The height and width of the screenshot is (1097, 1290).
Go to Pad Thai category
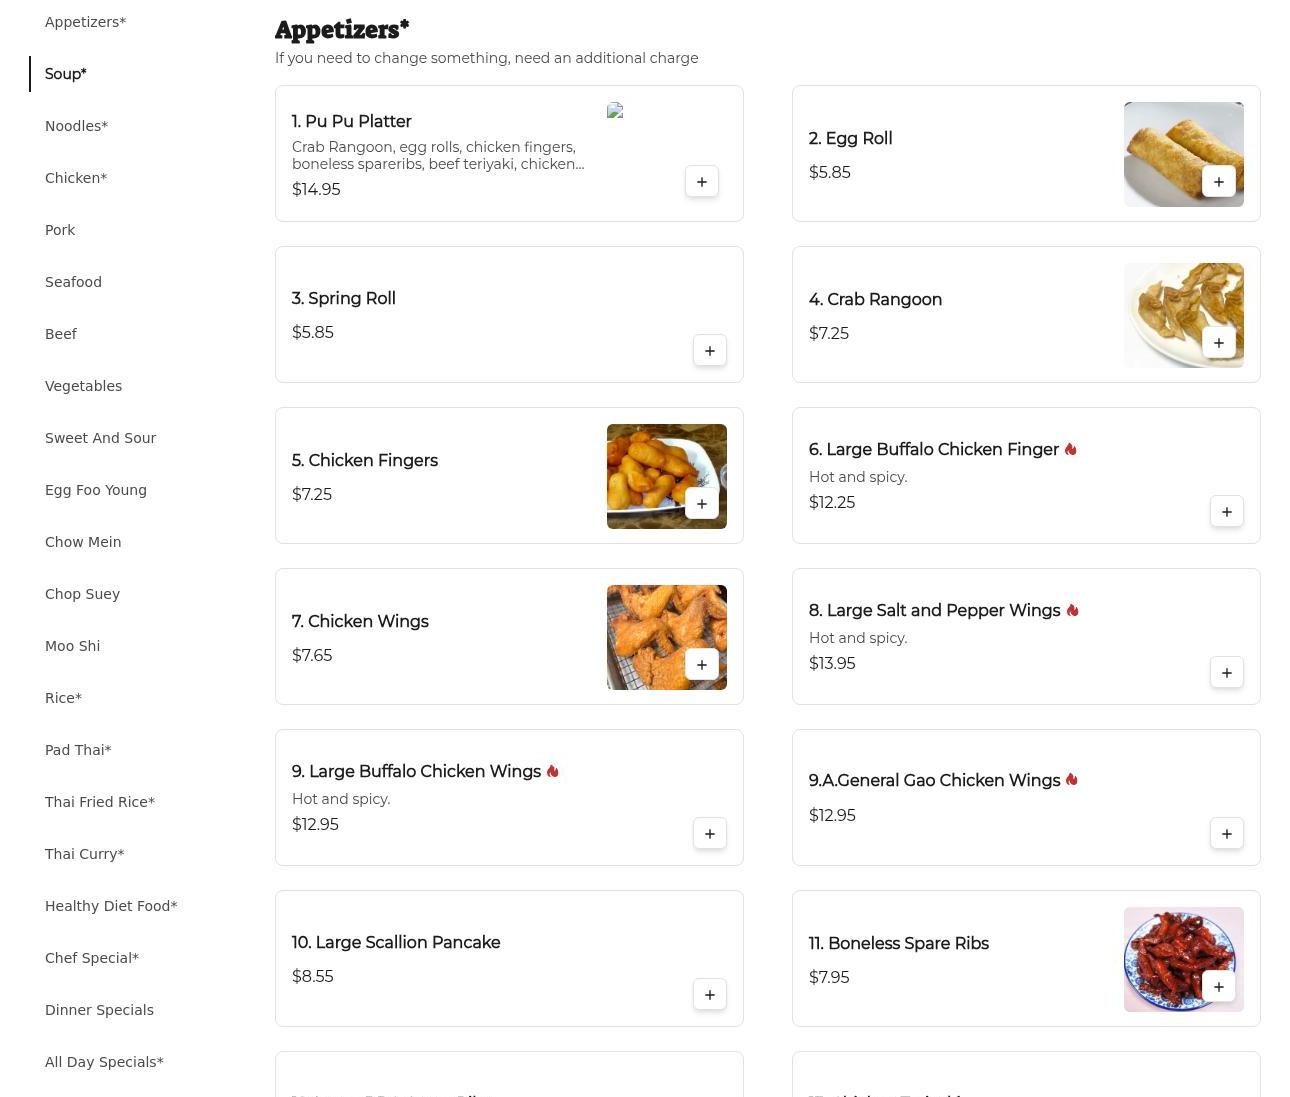point(78,750)
